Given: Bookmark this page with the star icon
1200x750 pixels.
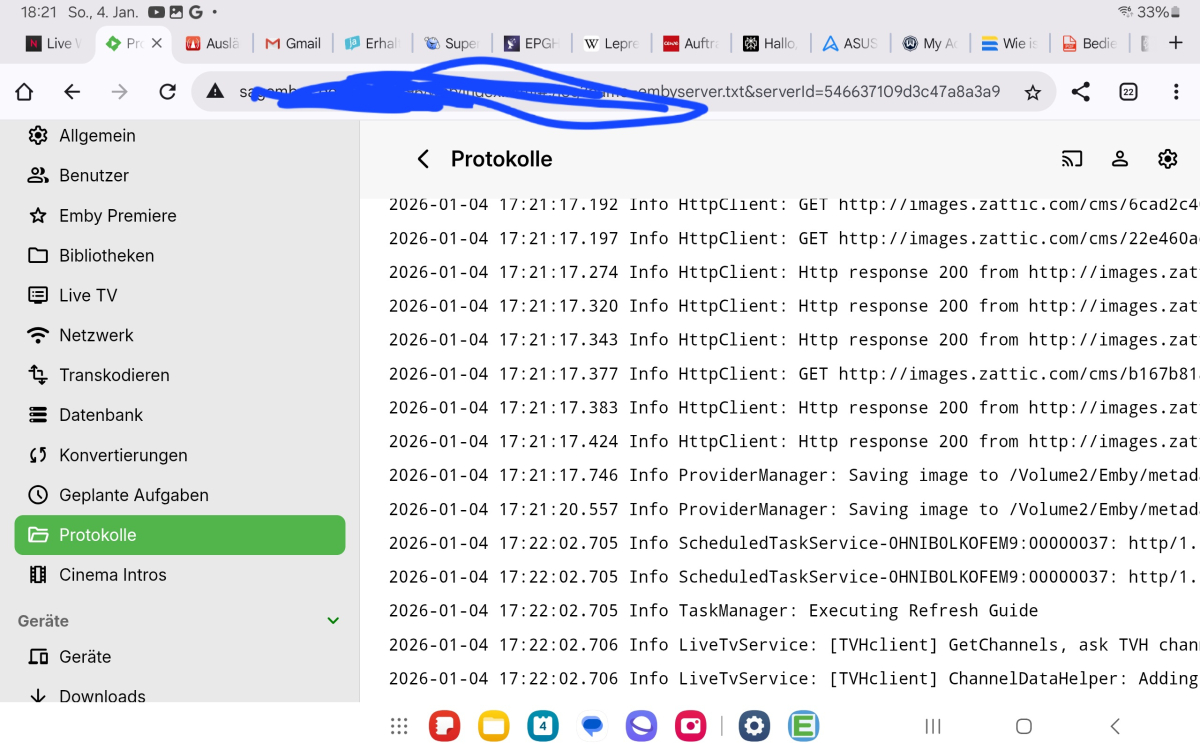Looking at the screenshot, I should coord(1033,91).
